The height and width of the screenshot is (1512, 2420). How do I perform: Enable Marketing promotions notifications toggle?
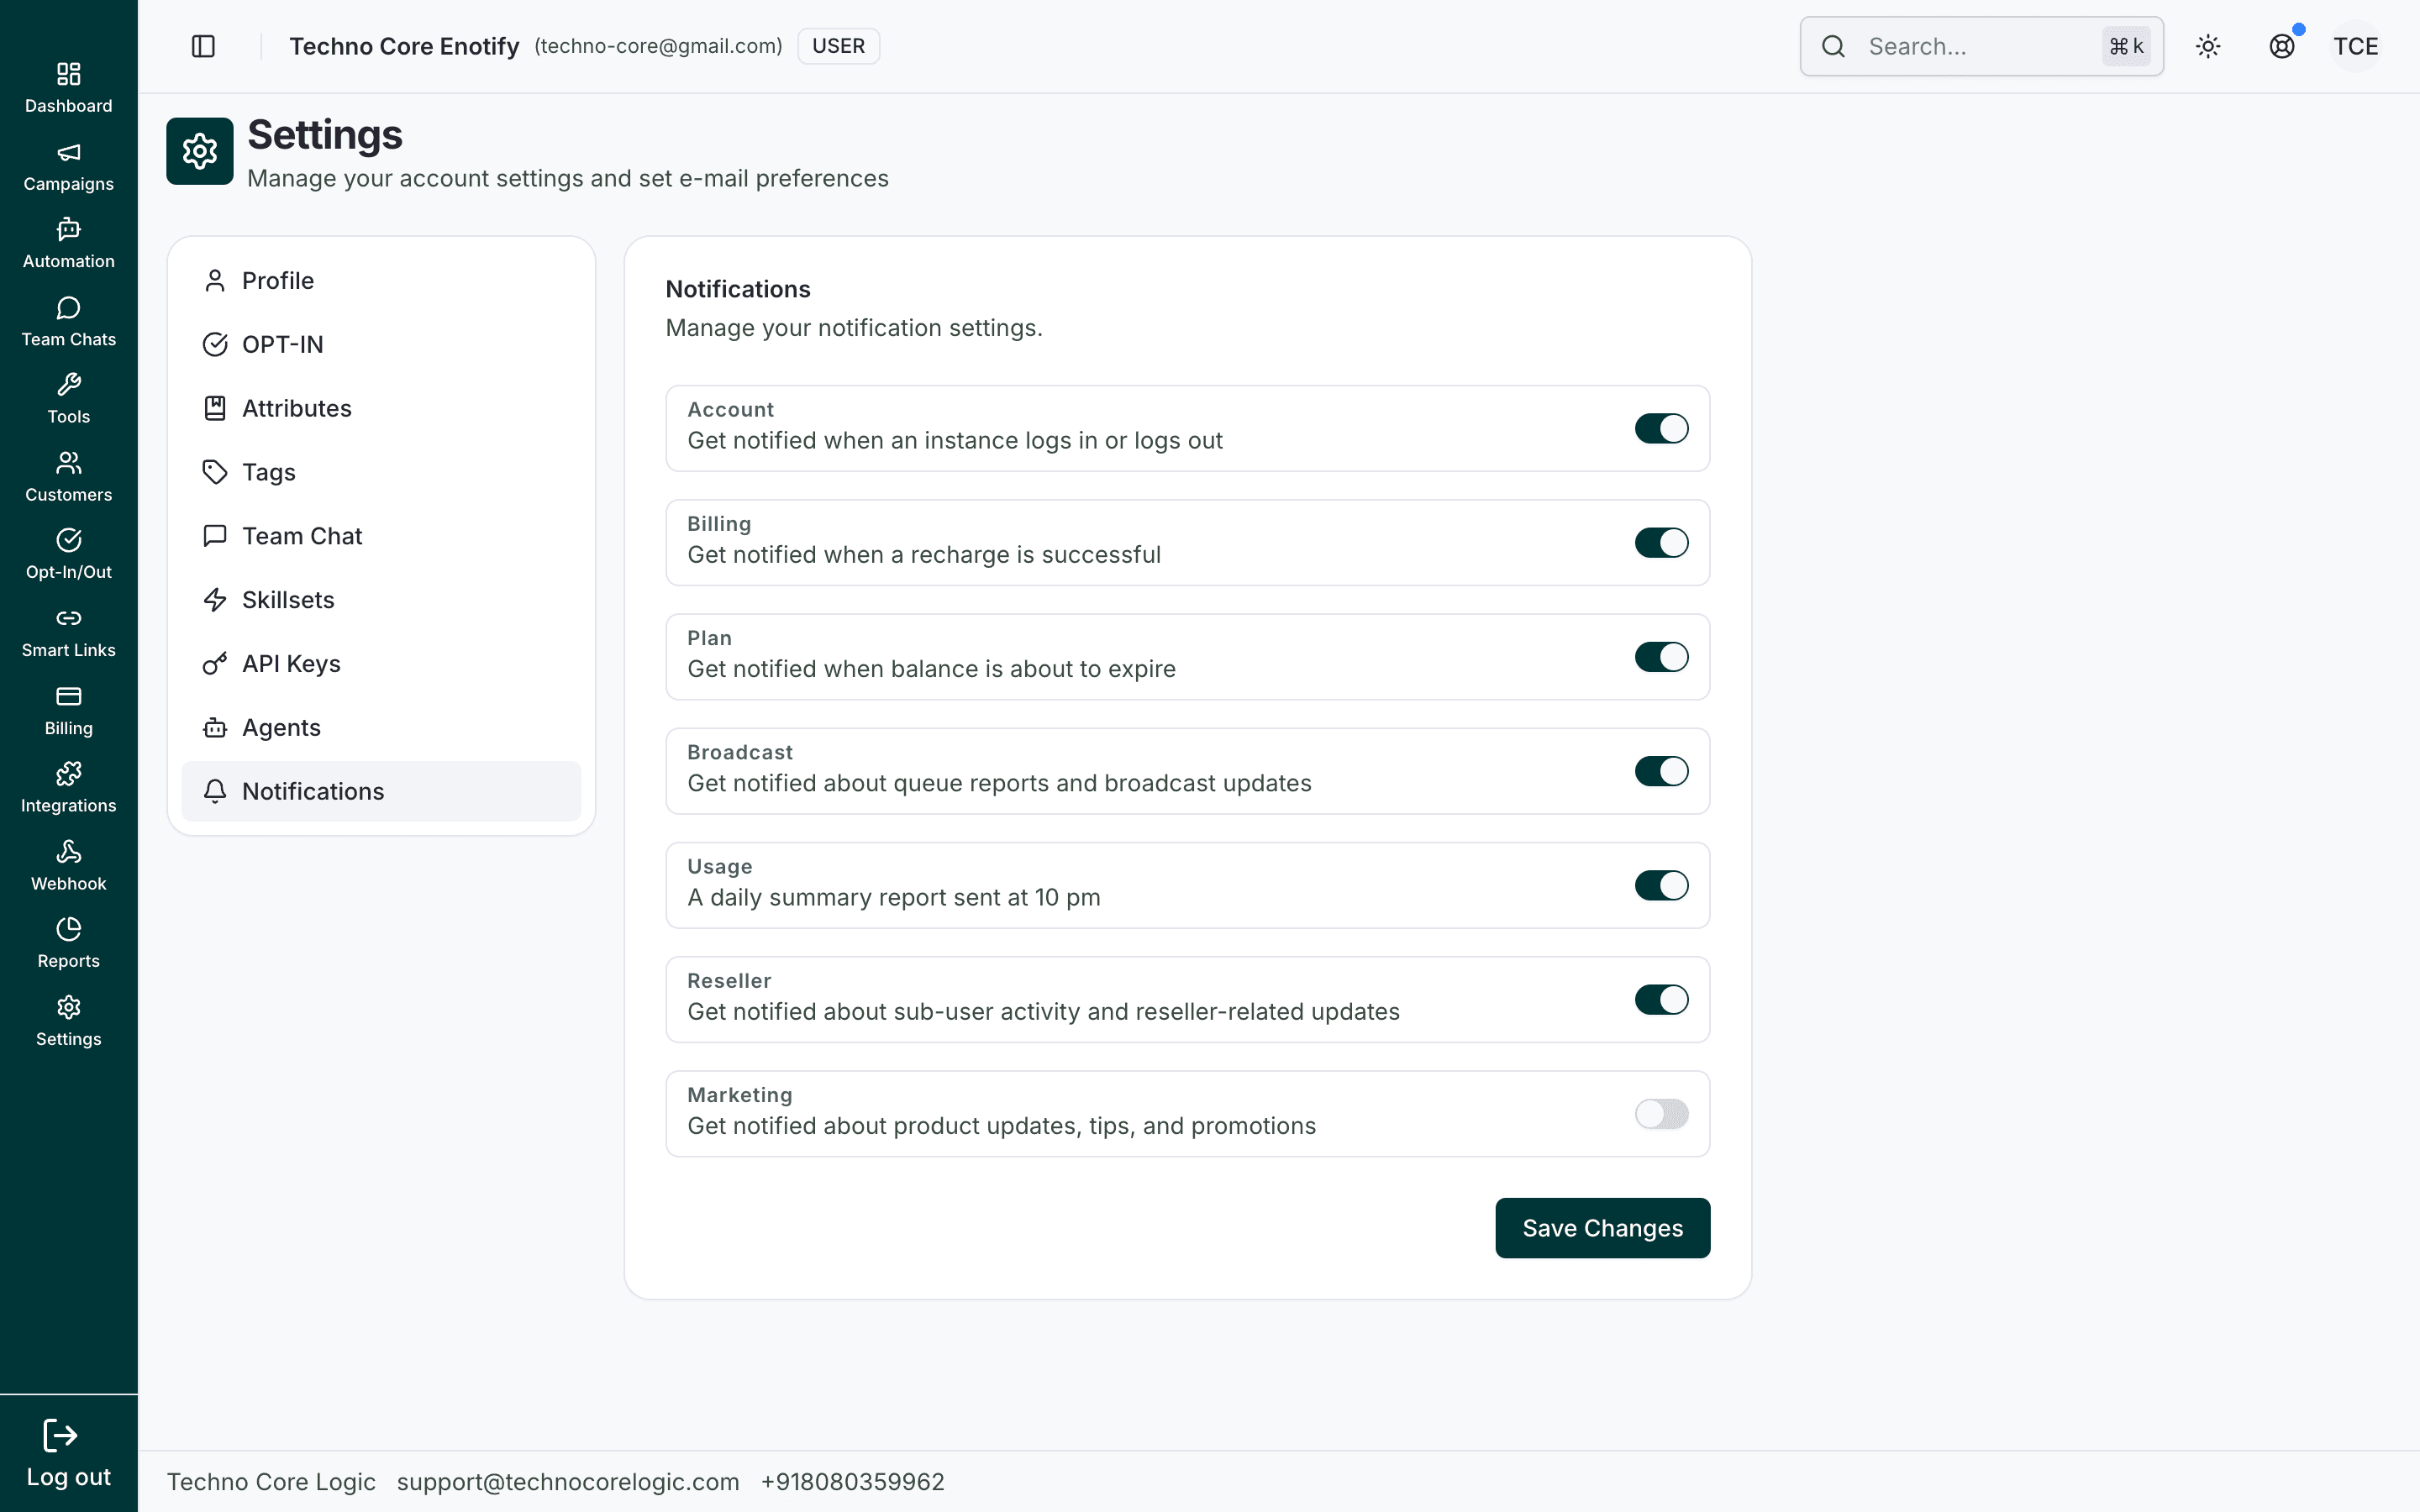pyautogui.click(x=1661, y=1114)
